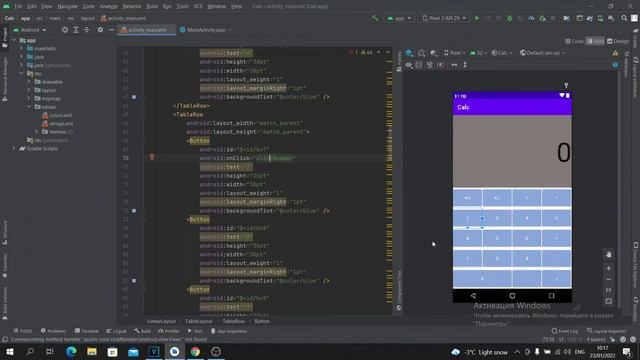Image resolution: width=640 pixels, height=360 pixels.
Task: Click the design surface layers icon
Action: 409,53
